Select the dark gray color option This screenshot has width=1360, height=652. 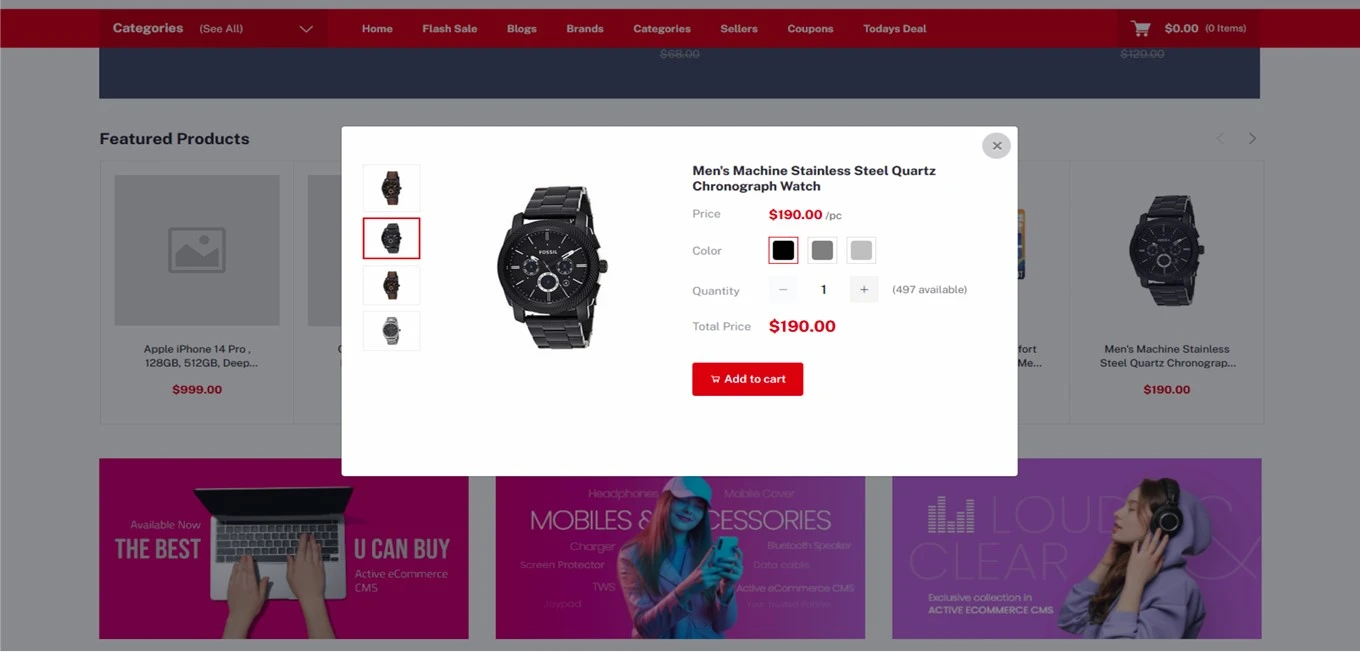(x=822, y=251)
